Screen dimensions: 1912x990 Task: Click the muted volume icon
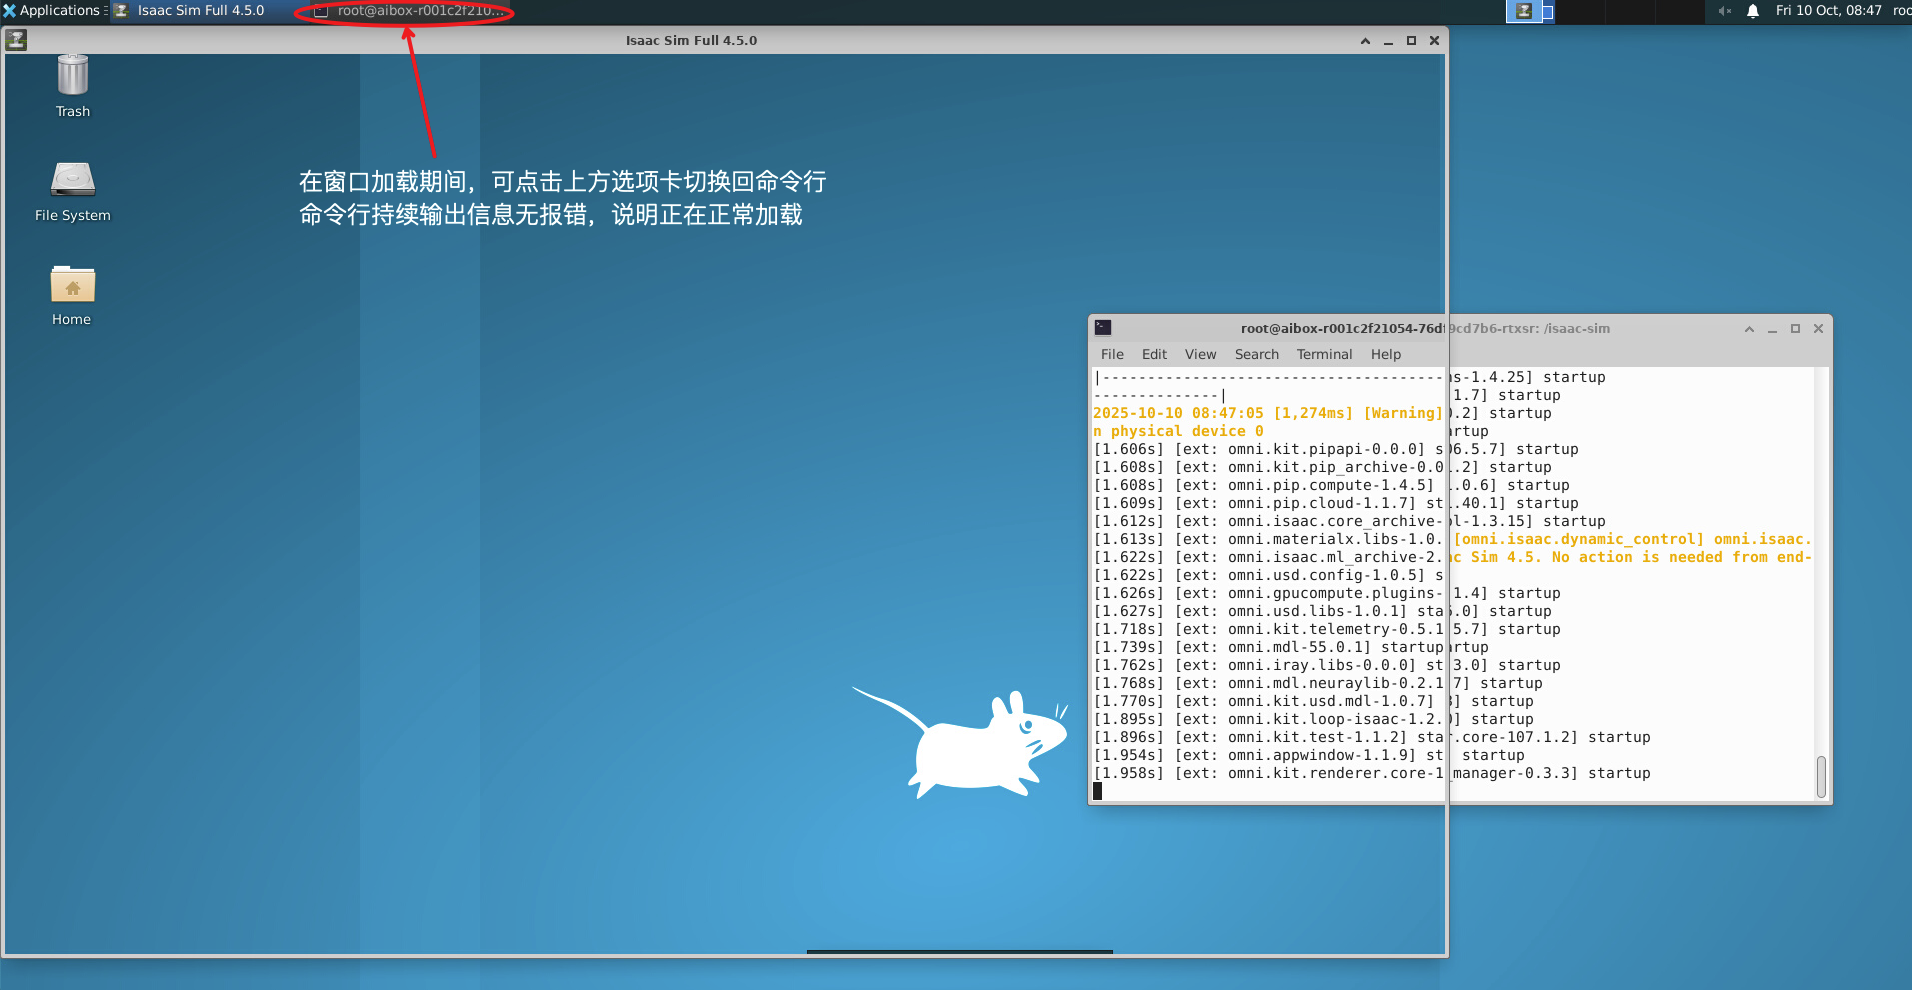point(1724,11)
